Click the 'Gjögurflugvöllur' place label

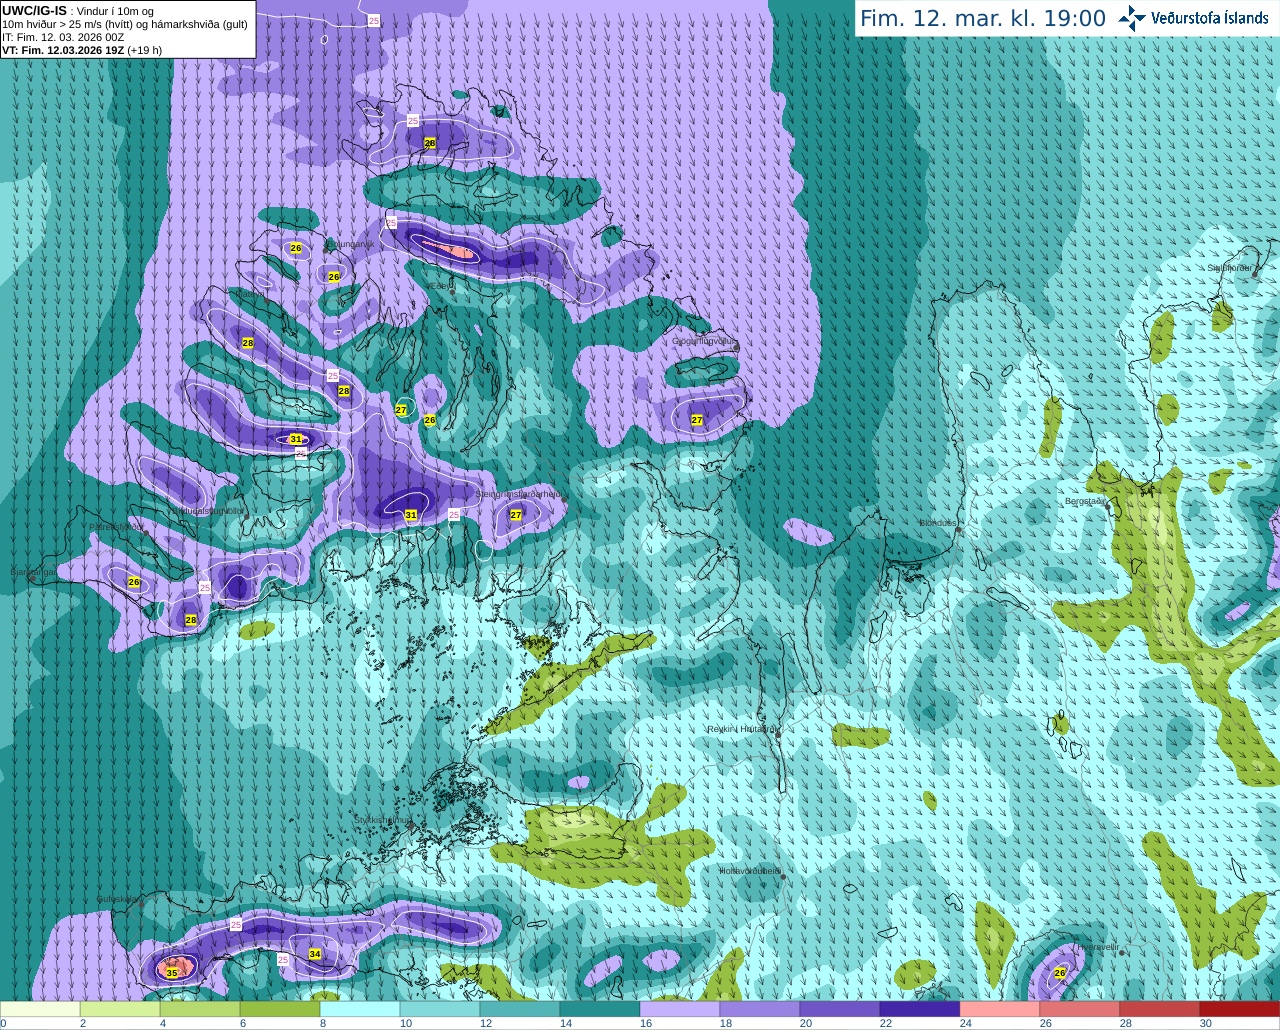[x=705, y=341]
